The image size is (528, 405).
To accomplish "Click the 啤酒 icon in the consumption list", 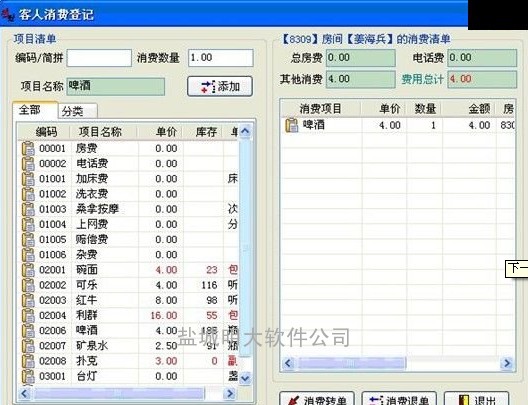I will [x=292, y=125].
